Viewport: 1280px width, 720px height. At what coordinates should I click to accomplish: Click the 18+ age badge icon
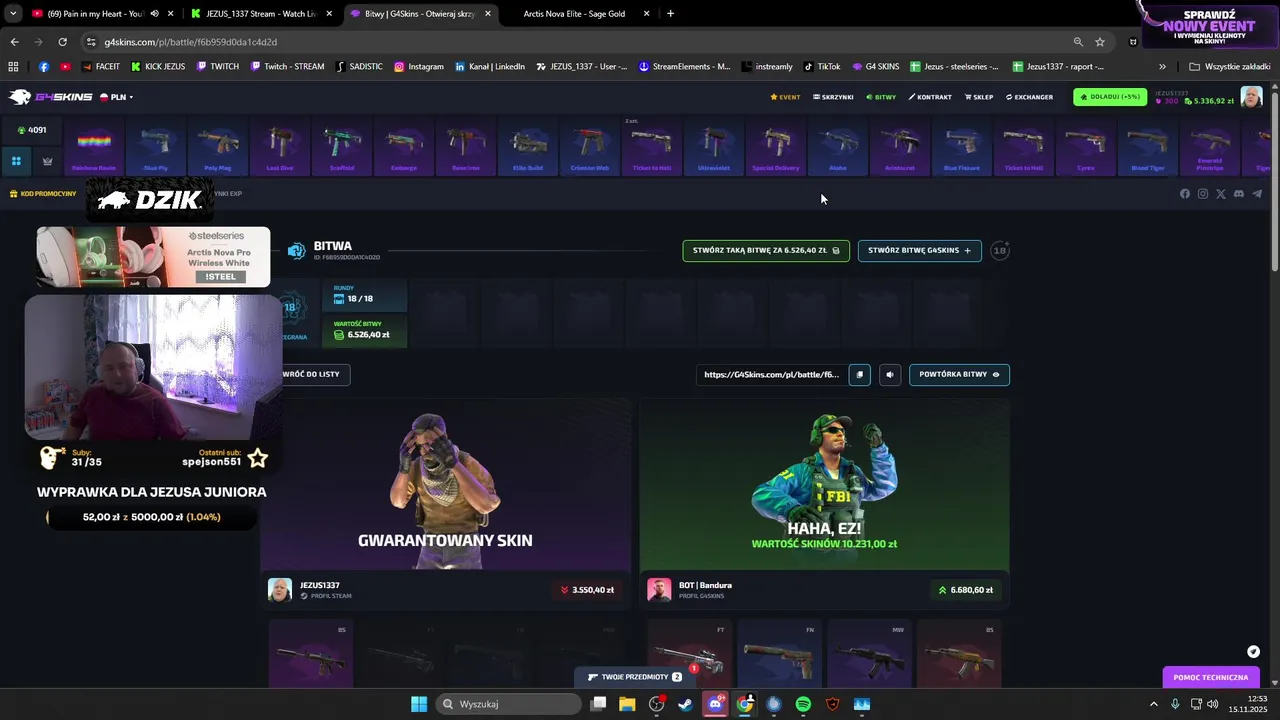tap(999, 250)
